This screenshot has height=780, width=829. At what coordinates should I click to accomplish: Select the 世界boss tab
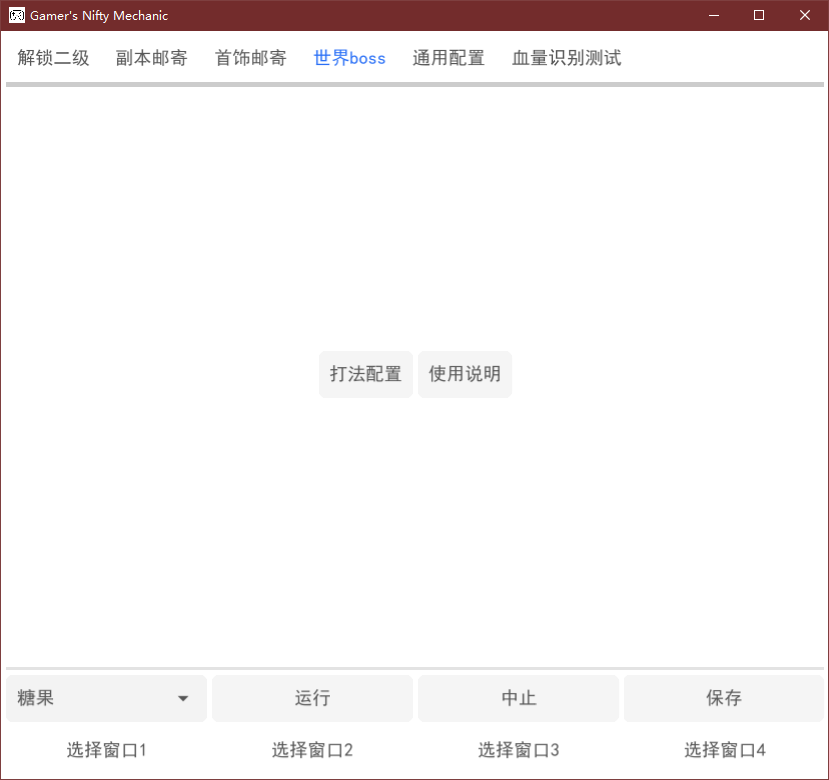pyautogui.click(x=349, y=58)
